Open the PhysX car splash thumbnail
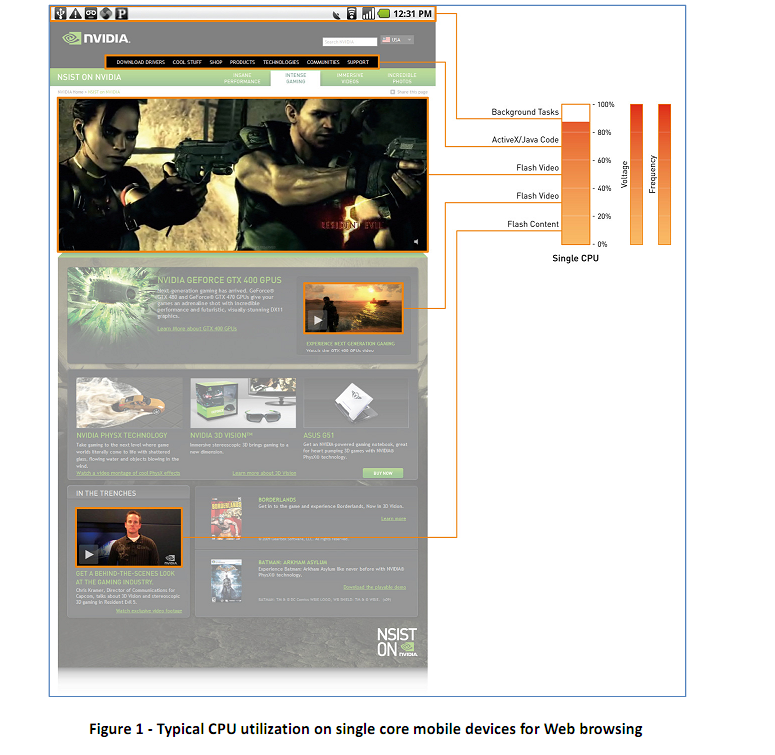 pos(129,403)
